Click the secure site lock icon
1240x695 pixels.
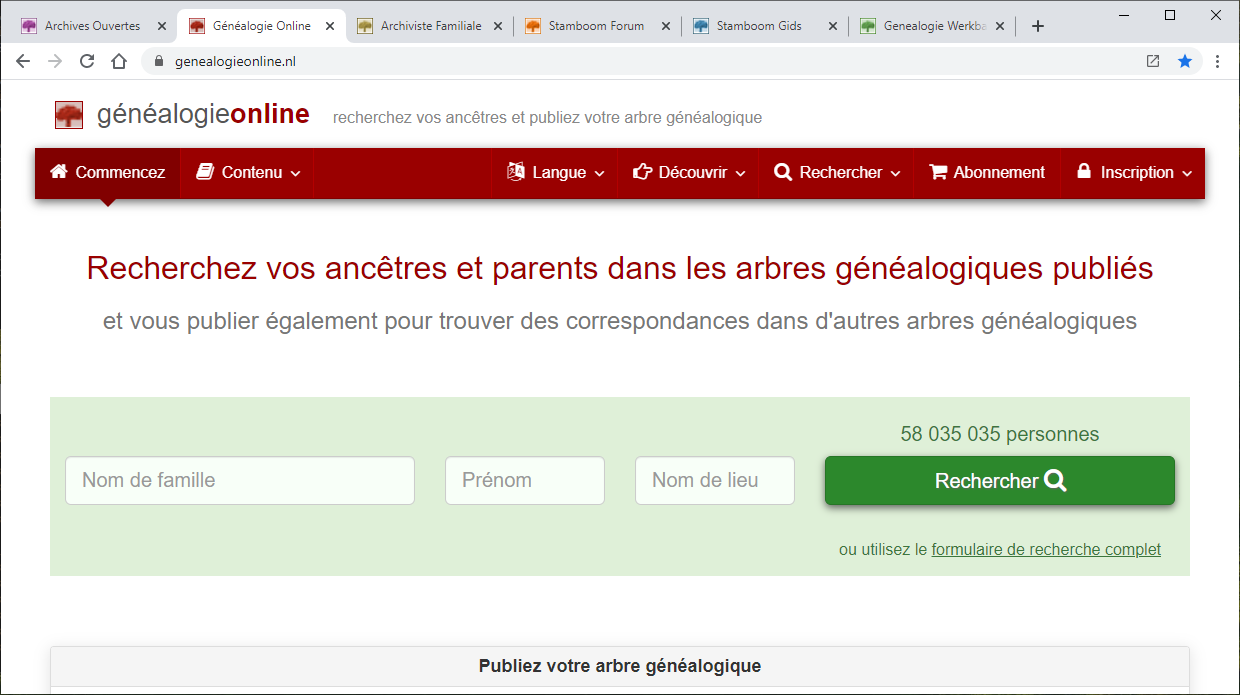[x=158, y=61]
